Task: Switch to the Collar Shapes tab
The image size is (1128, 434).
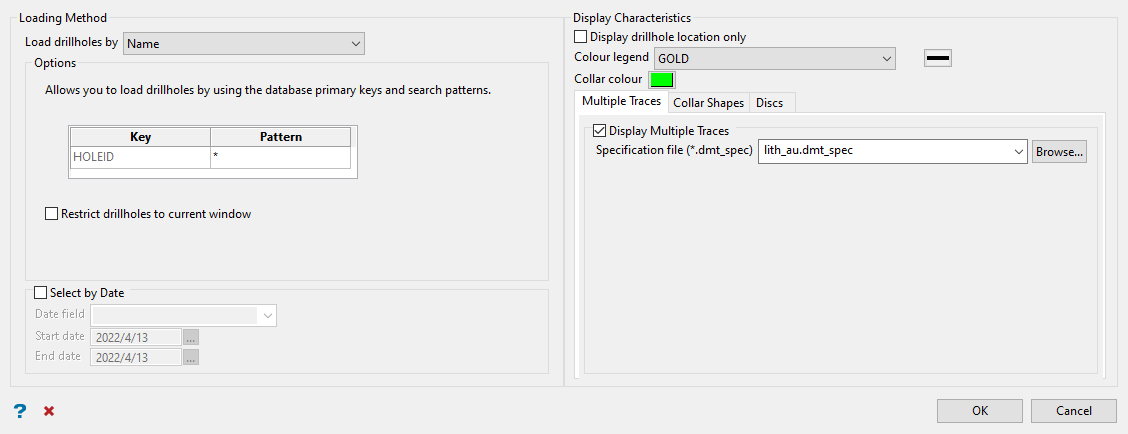Action: click(708, 103)
